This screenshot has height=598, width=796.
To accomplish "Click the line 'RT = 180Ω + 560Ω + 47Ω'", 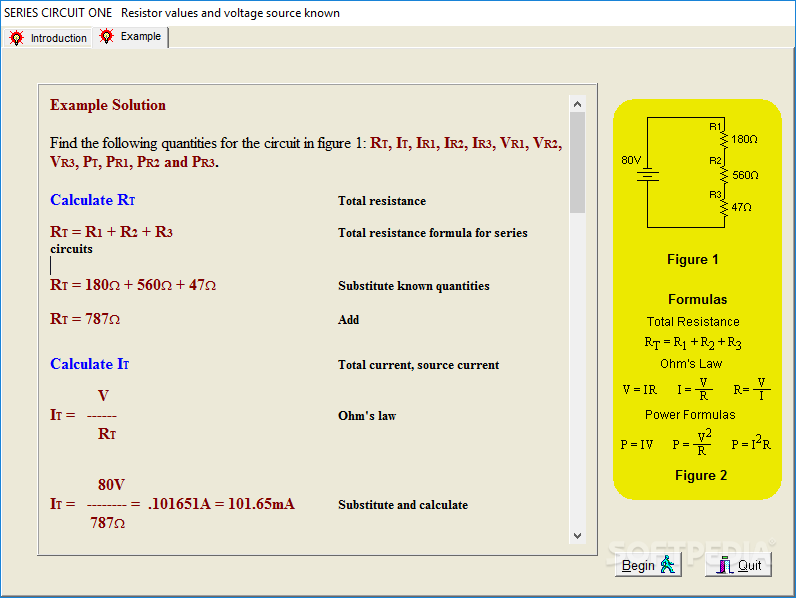I will coord(133,285).
